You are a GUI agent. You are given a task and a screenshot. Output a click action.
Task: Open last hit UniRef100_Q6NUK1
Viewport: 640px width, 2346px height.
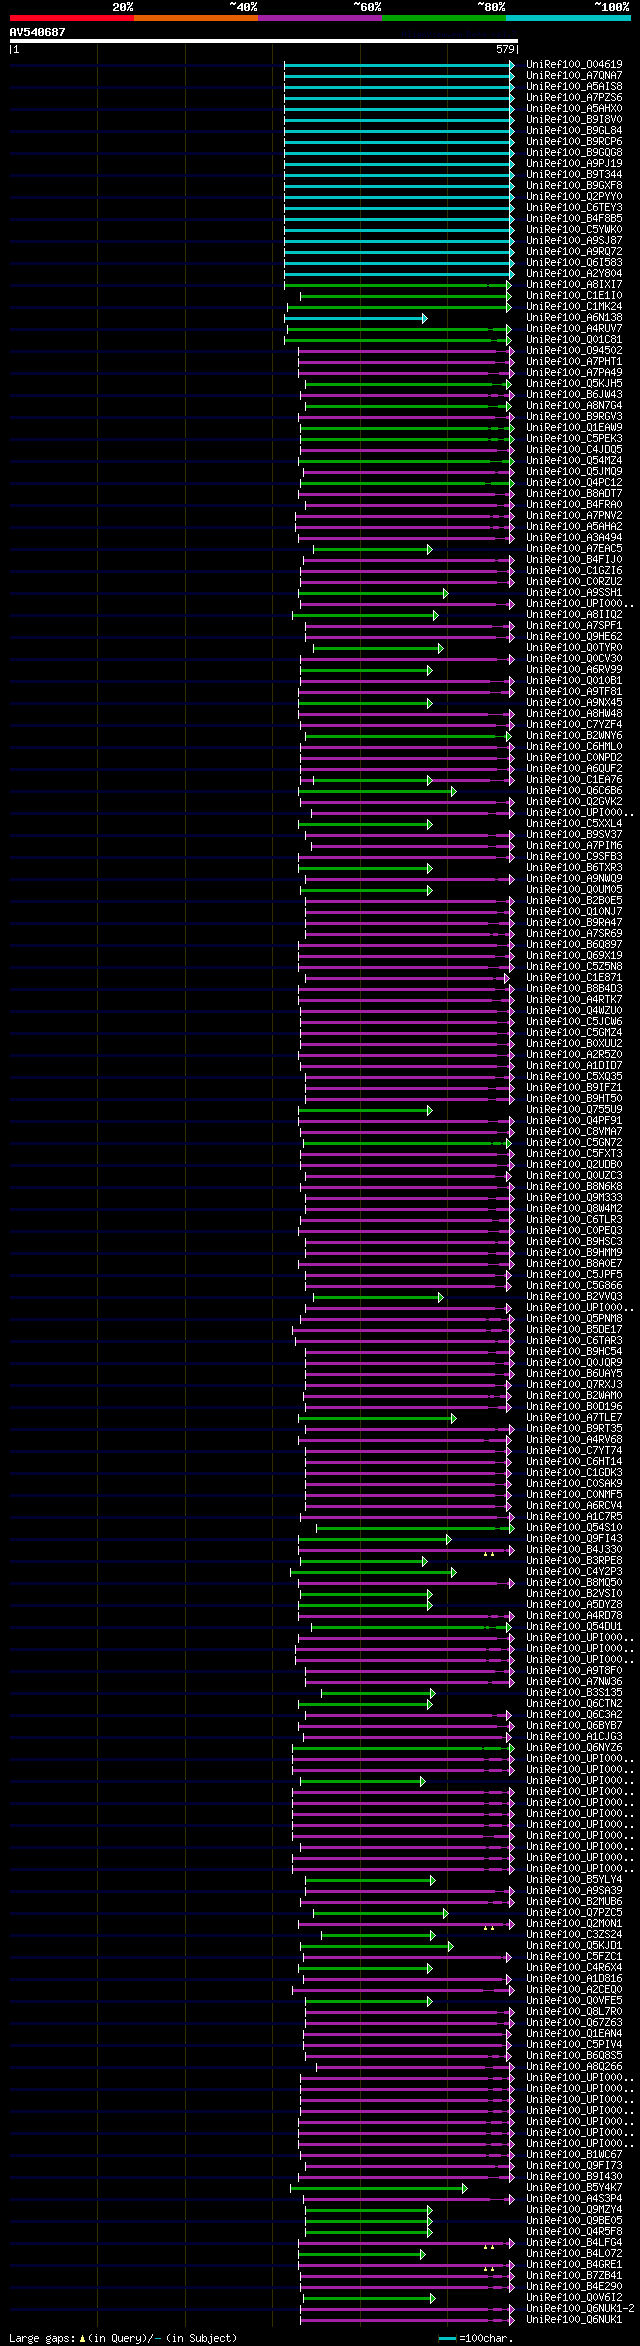(574, 2320)
